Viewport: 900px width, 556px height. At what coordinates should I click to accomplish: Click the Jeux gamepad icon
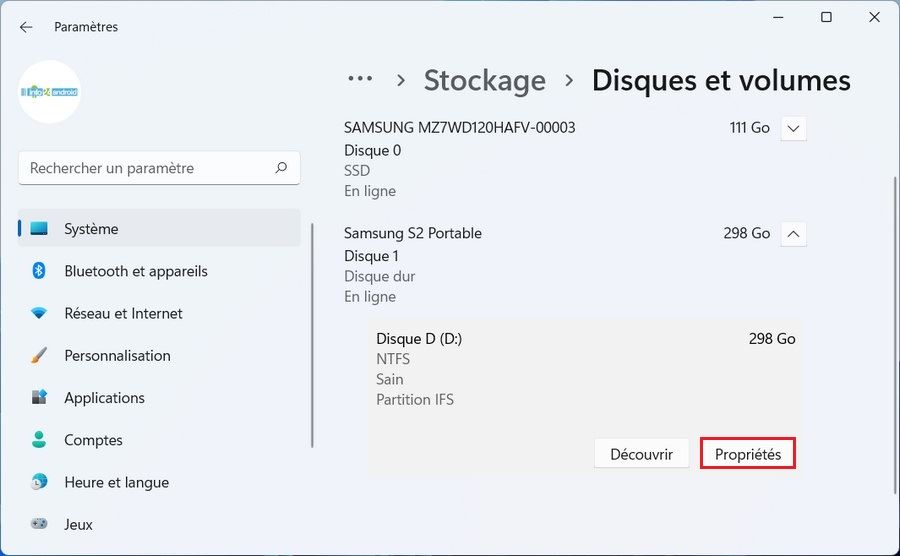coord(39,524)
